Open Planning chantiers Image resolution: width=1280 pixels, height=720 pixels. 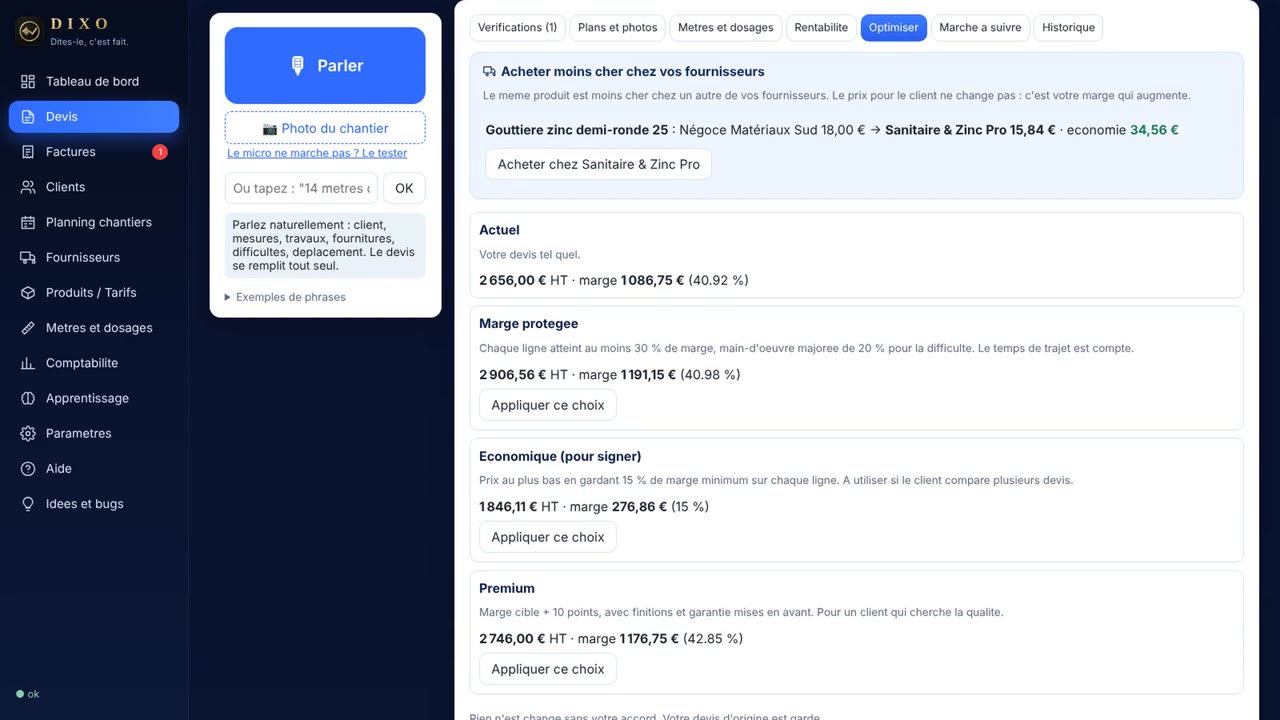click(94, 222)
